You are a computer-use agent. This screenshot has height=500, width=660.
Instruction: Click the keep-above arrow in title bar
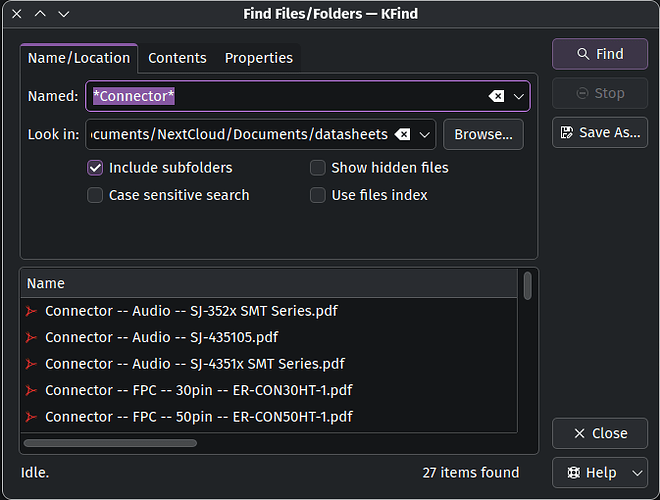(x=40, y=14)
